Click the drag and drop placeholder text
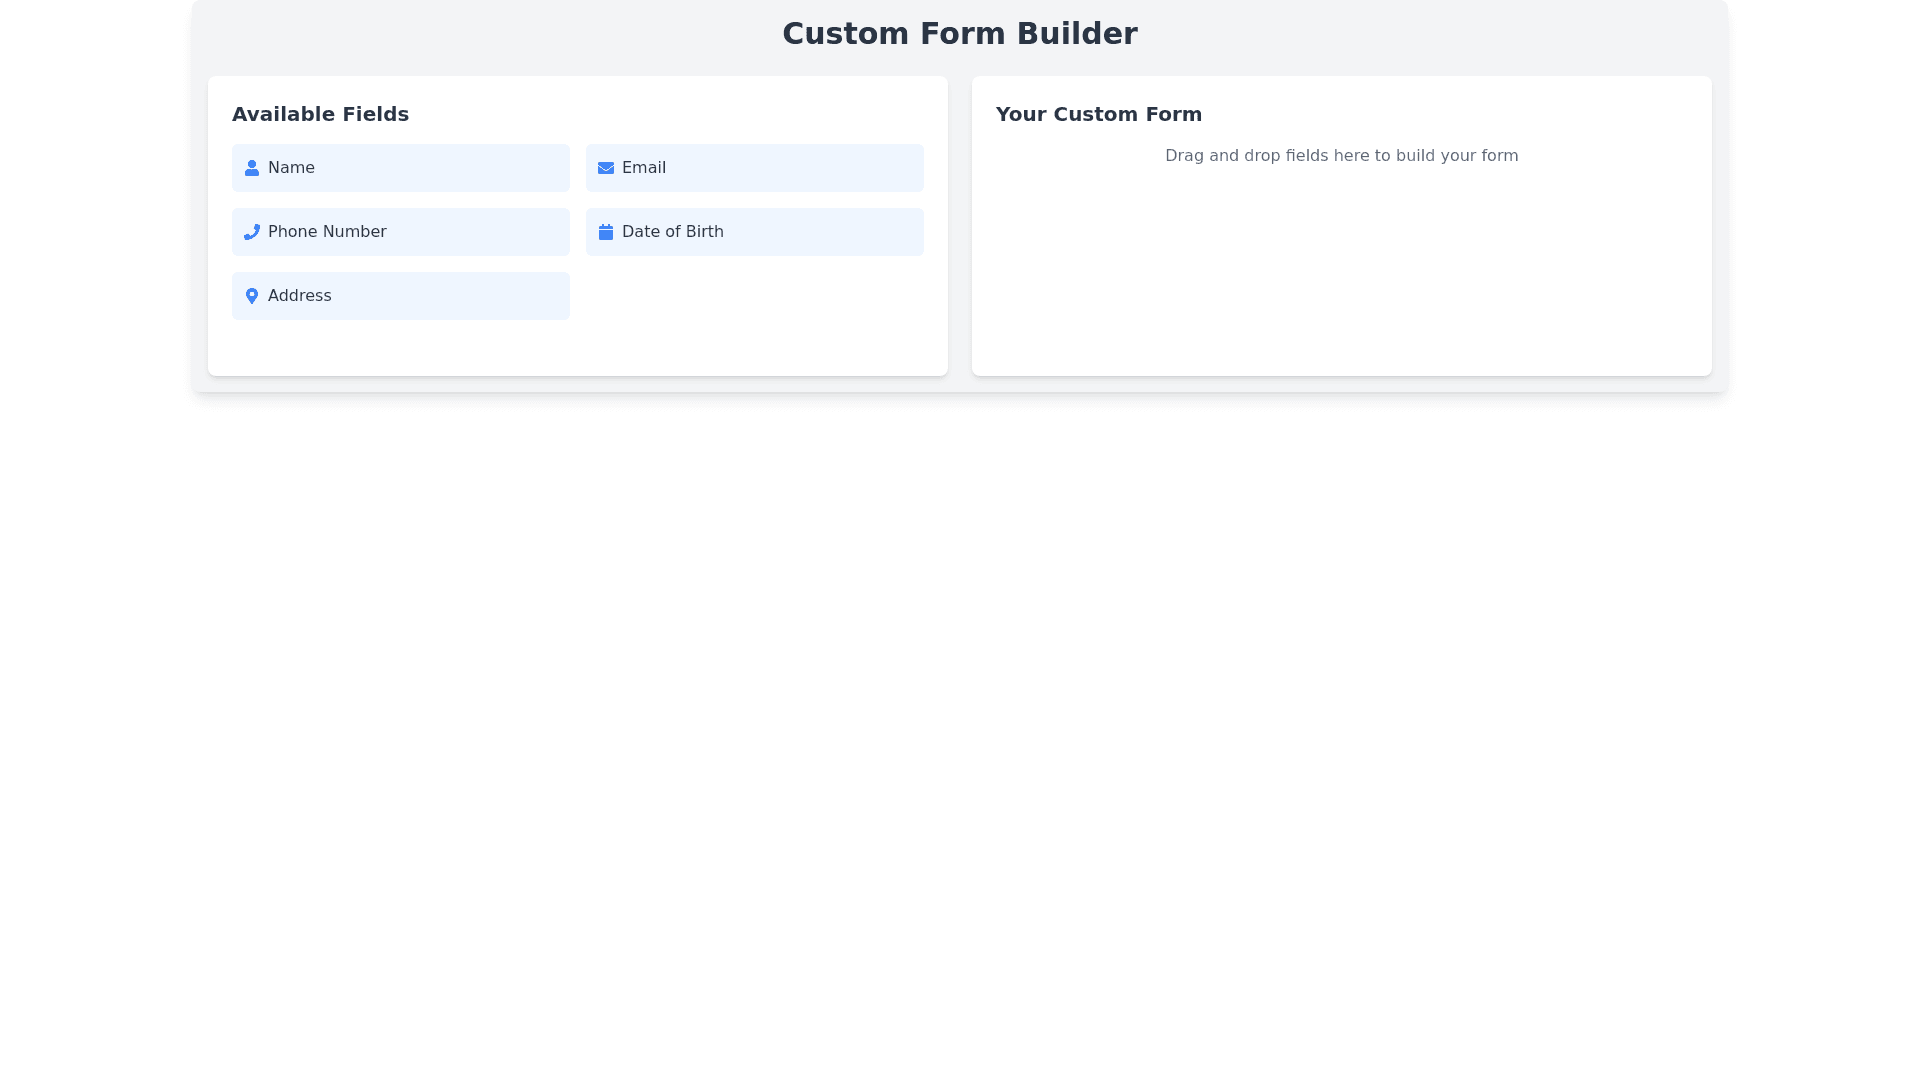 click(x=1341, y=156)
